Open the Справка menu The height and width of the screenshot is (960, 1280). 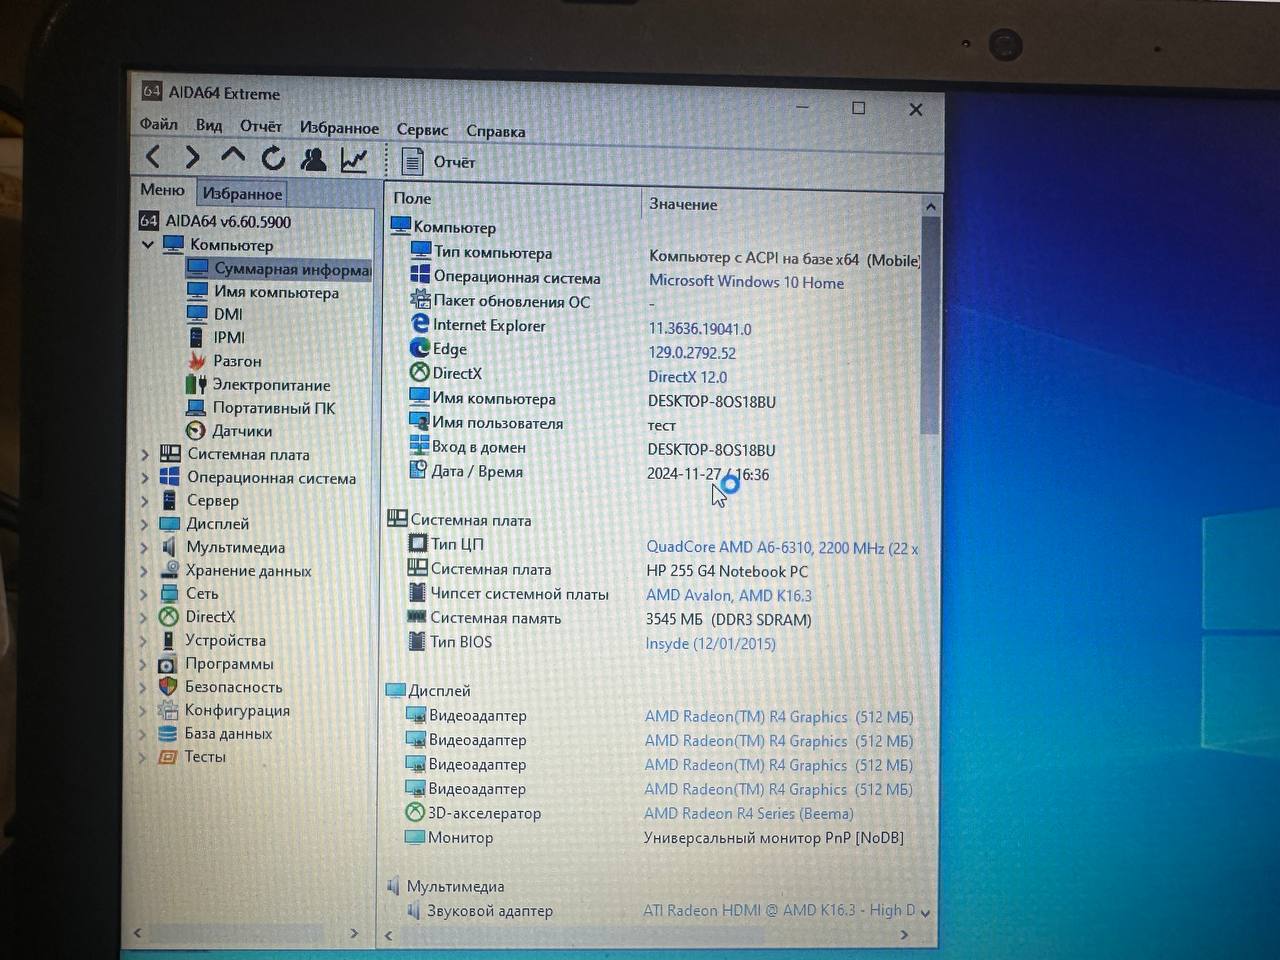coord(495,131)
